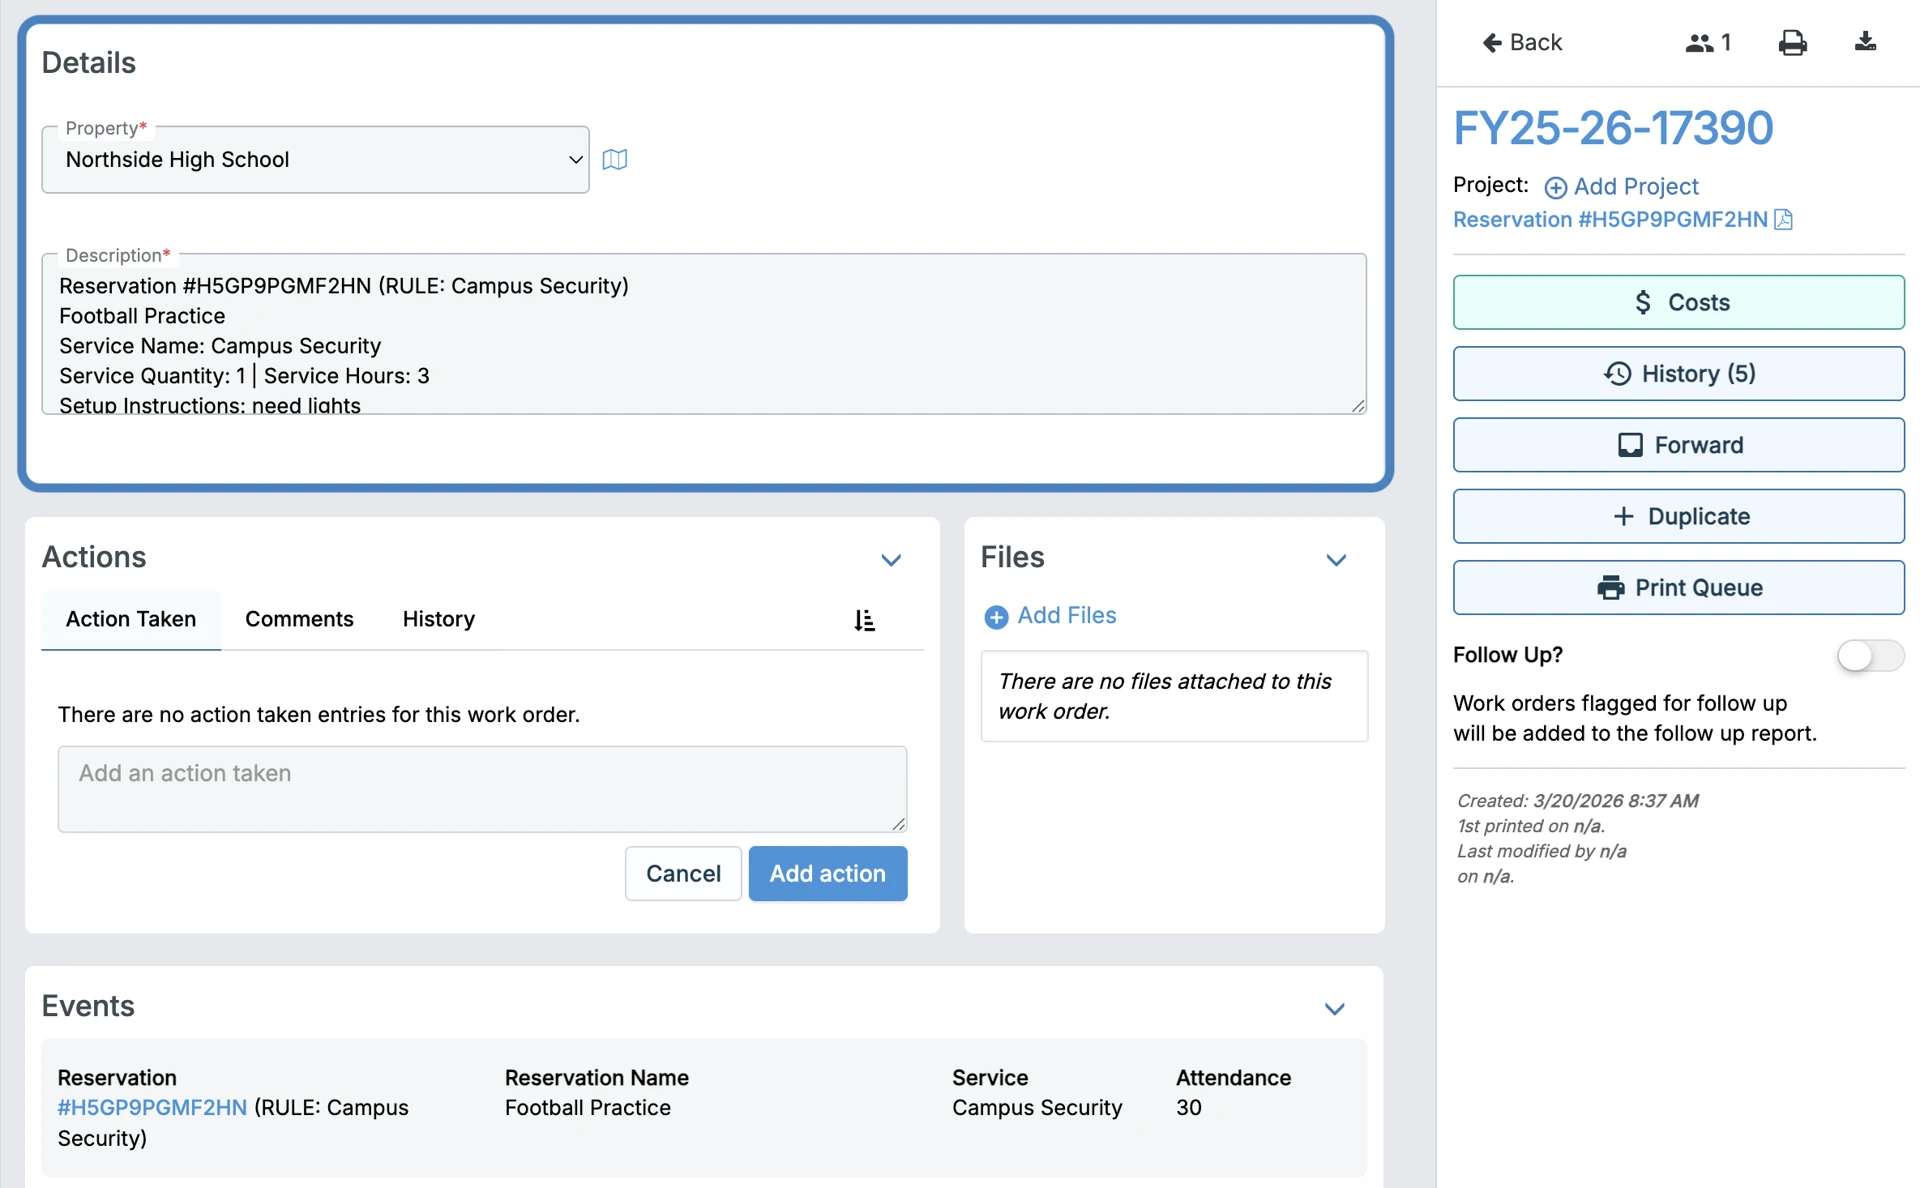Click the map icon beside Property
Viewport: 1920px width, 1188px height.
tap(615, 160)
